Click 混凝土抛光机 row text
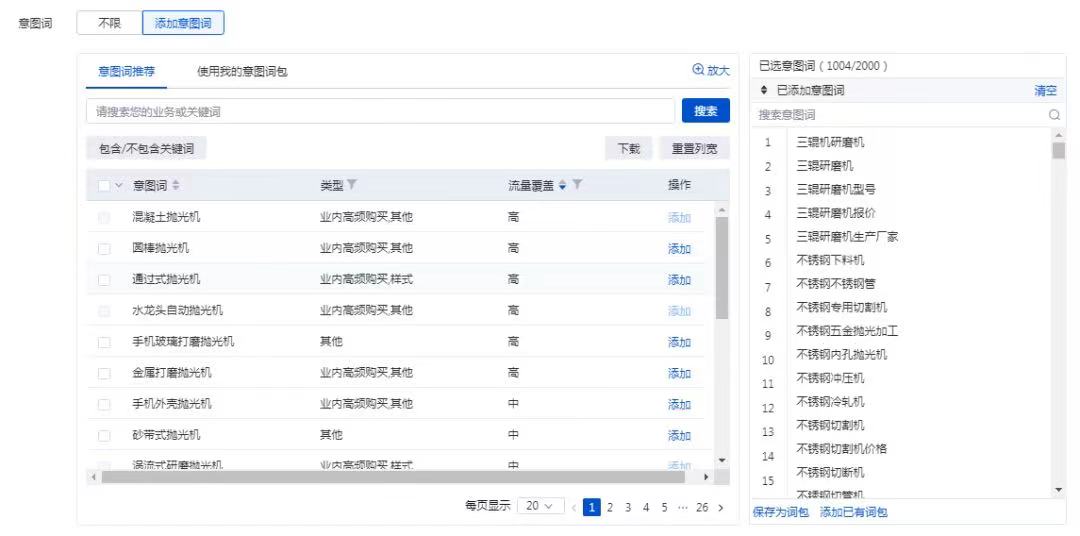The image size is (1080, 536). click(166, 217)
